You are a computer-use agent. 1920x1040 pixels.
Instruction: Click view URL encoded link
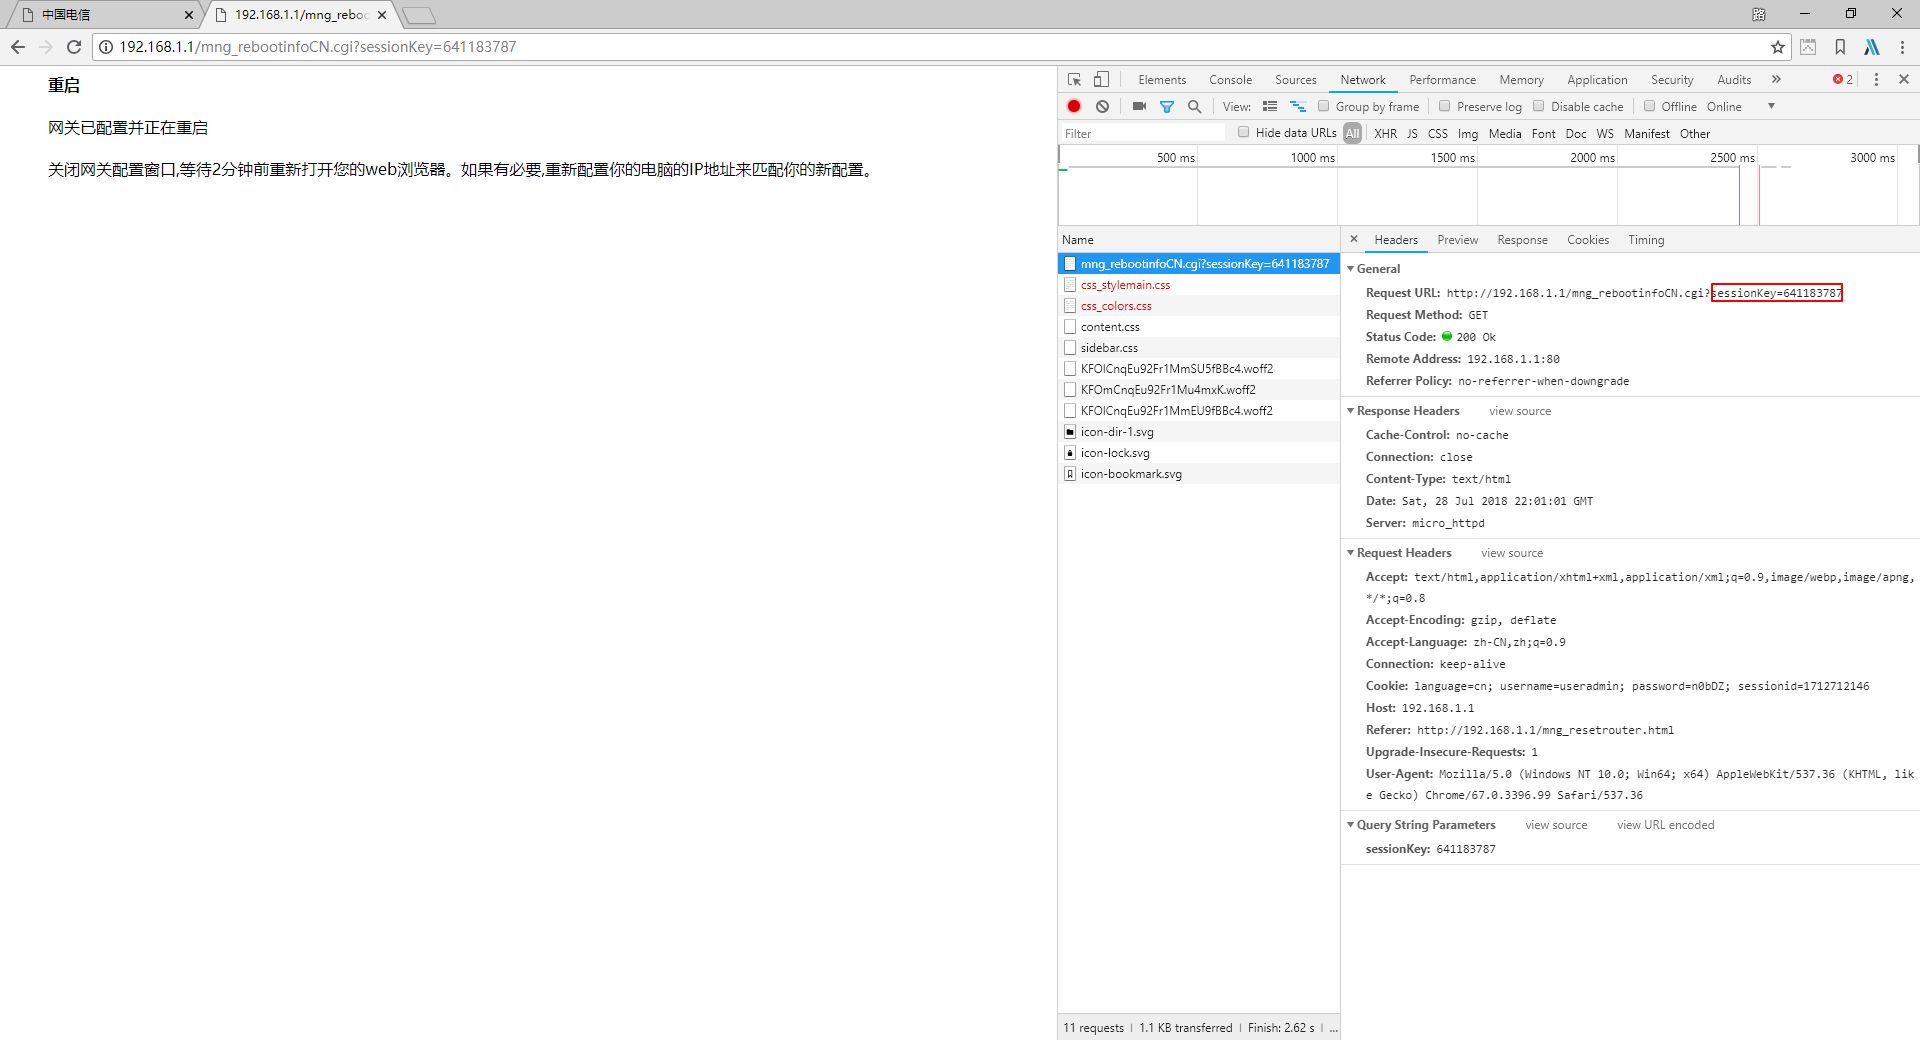coord(1665,825)
